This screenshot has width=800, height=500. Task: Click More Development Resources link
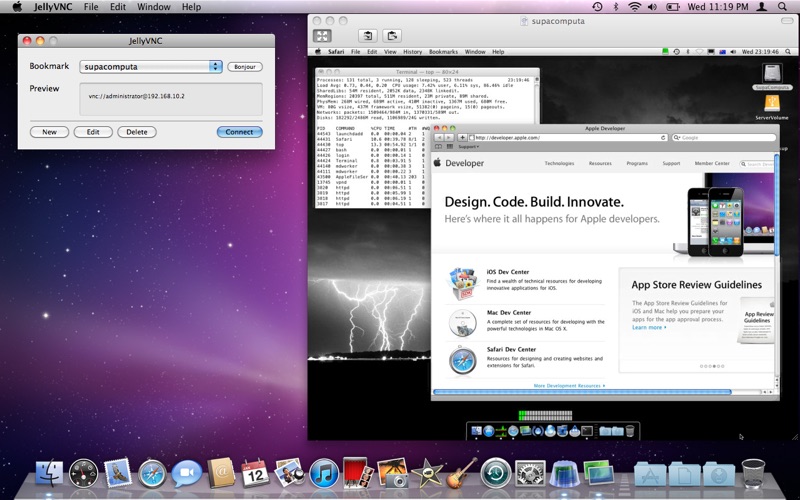click(x=569, y=386)
